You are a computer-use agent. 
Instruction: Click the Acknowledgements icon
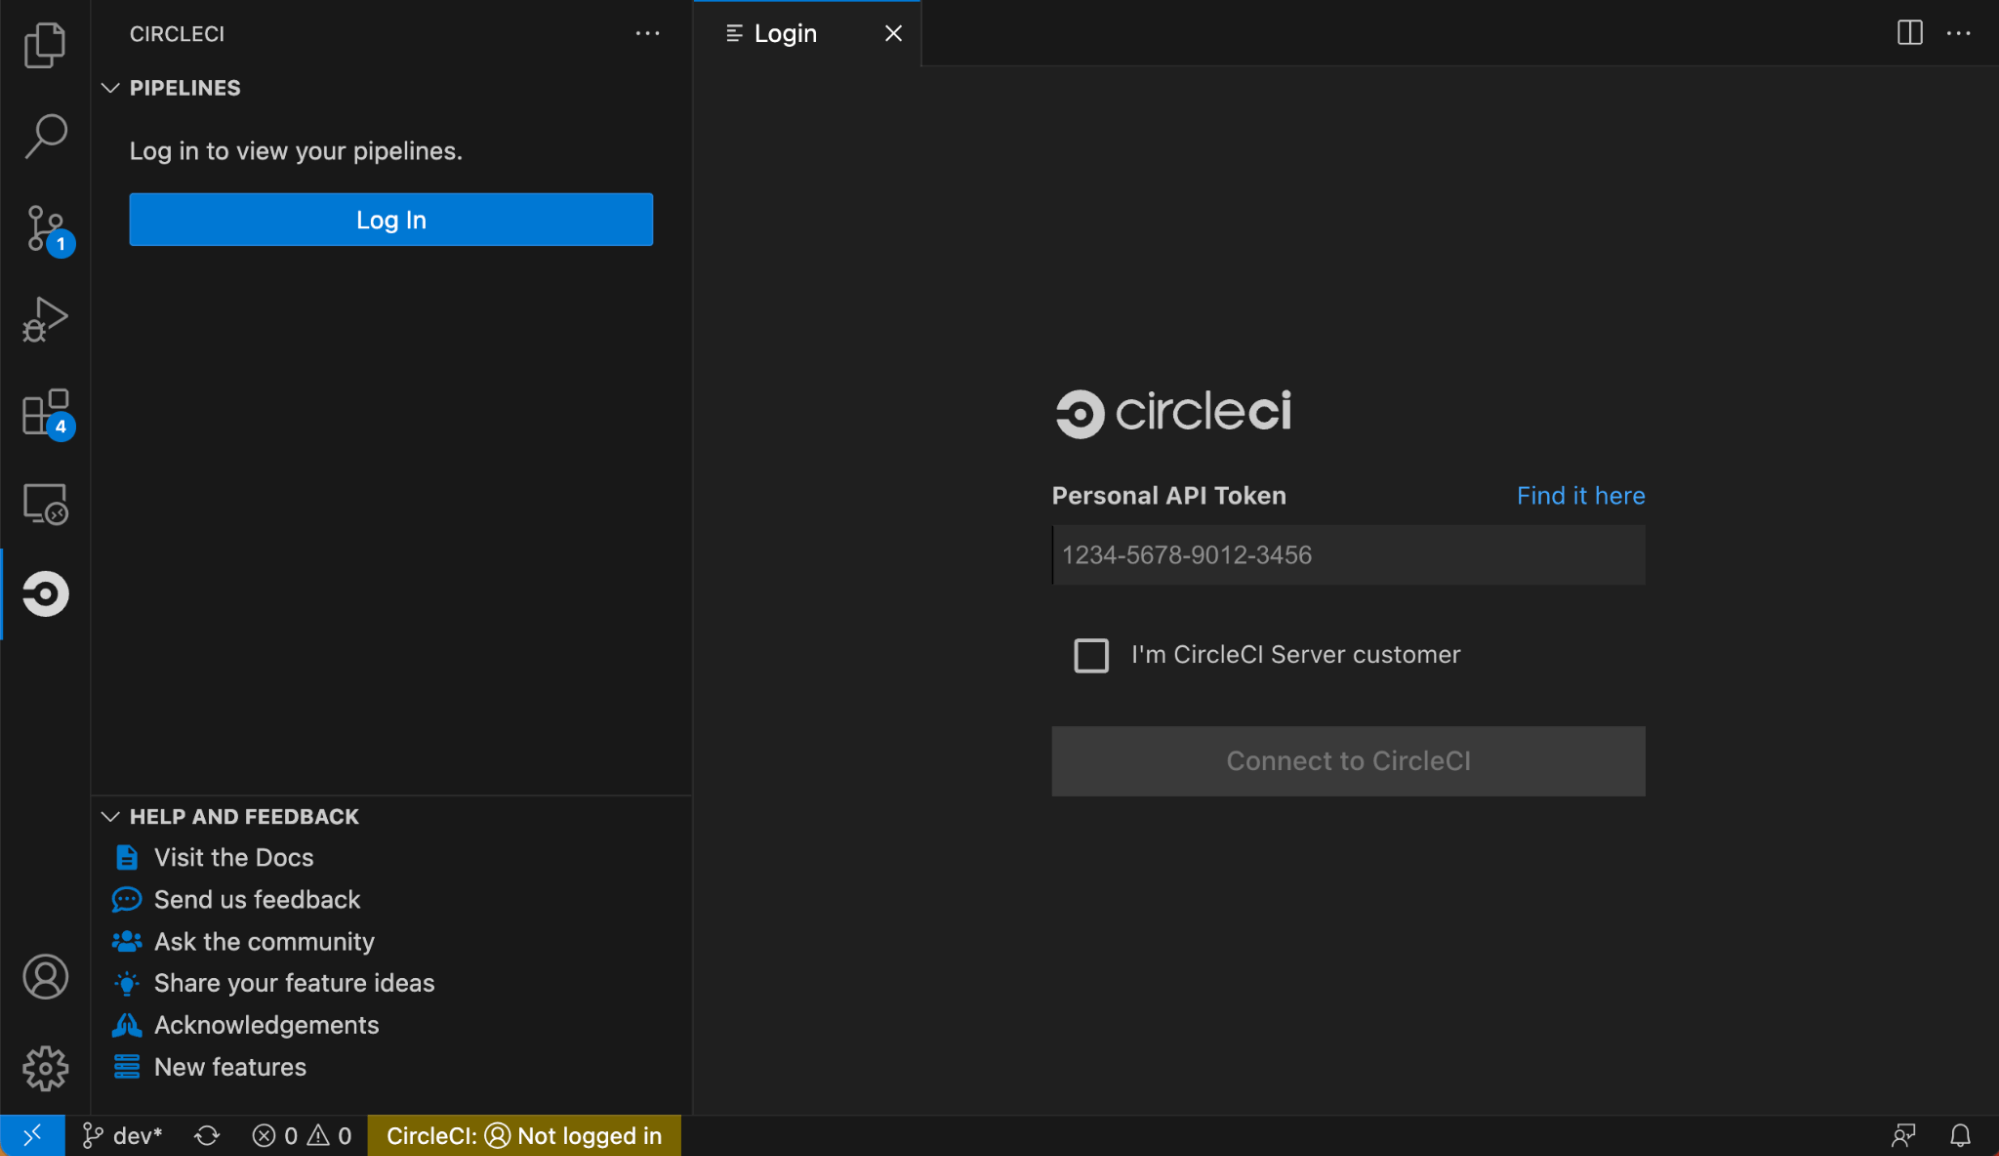pos(127,1025)
